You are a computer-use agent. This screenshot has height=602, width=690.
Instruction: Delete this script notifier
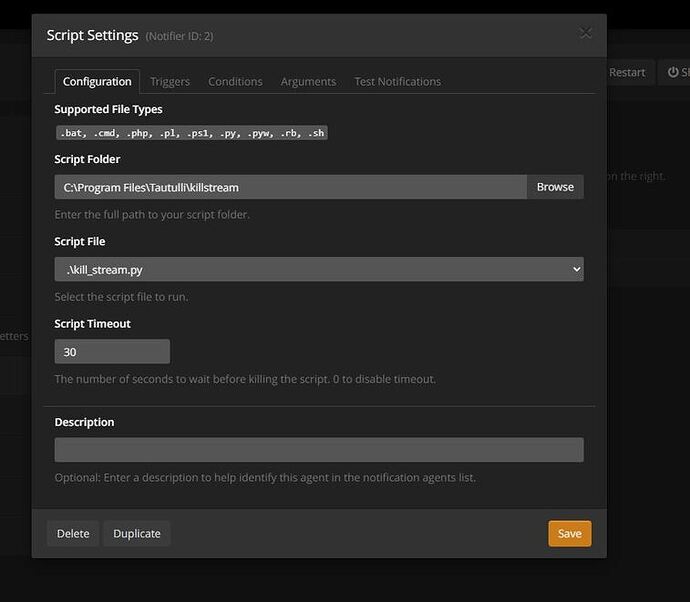coord(73,533)
